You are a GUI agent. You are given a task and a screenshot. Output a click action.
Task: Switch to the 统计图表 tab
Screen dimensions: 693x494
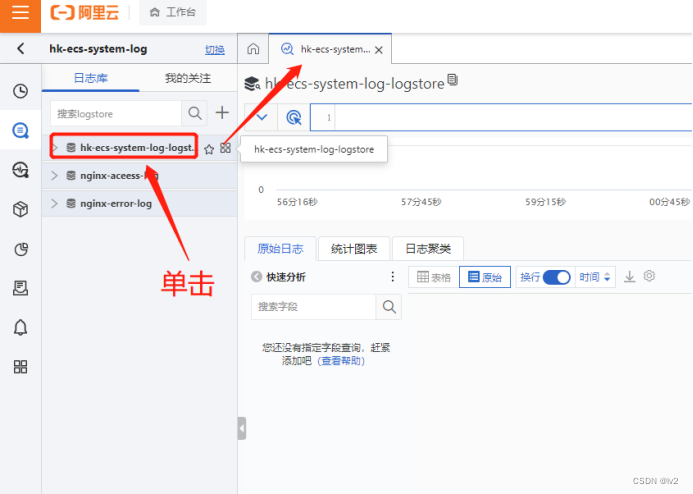pyautogui.click(x=354, y=249)
